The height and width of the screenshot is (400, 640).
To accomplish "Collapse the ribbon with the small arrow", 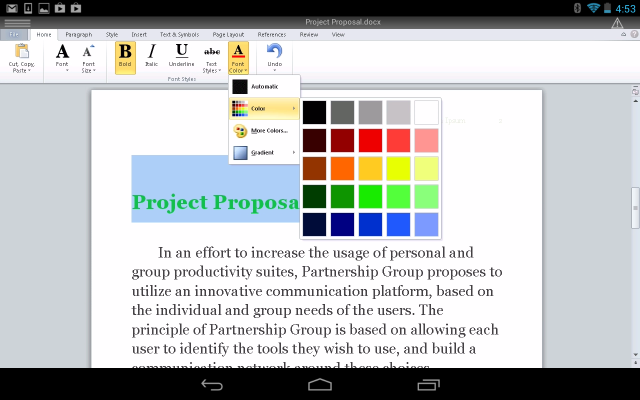I will 623,35.
